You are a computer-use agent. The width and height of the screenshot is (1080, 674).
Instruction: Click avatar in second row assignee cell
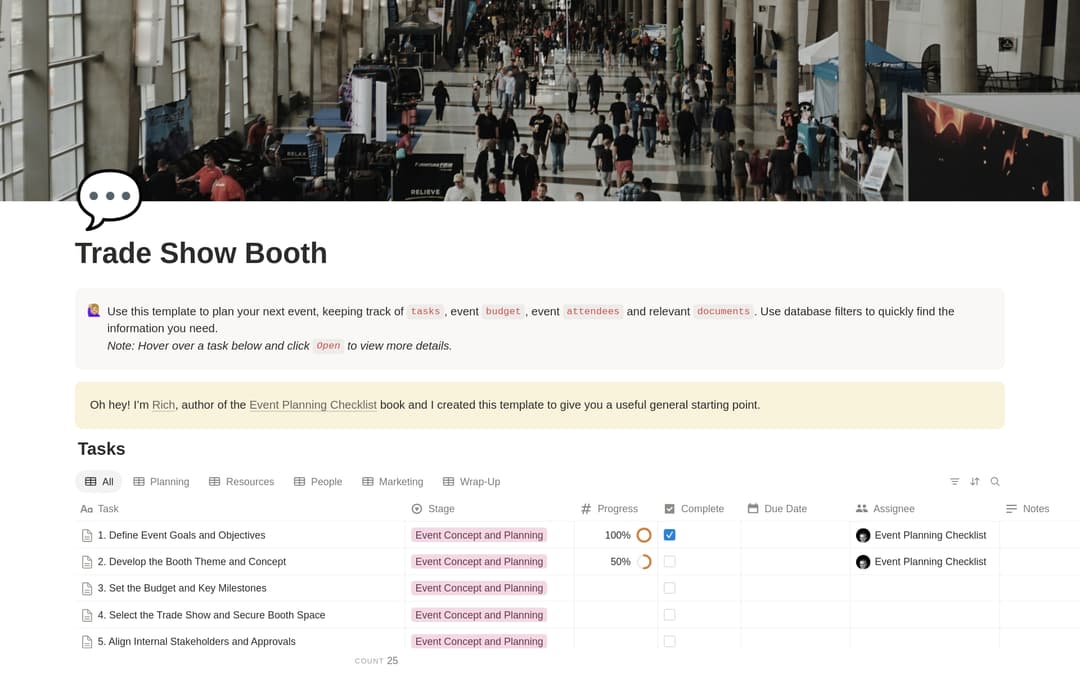[x=862, y=562]
